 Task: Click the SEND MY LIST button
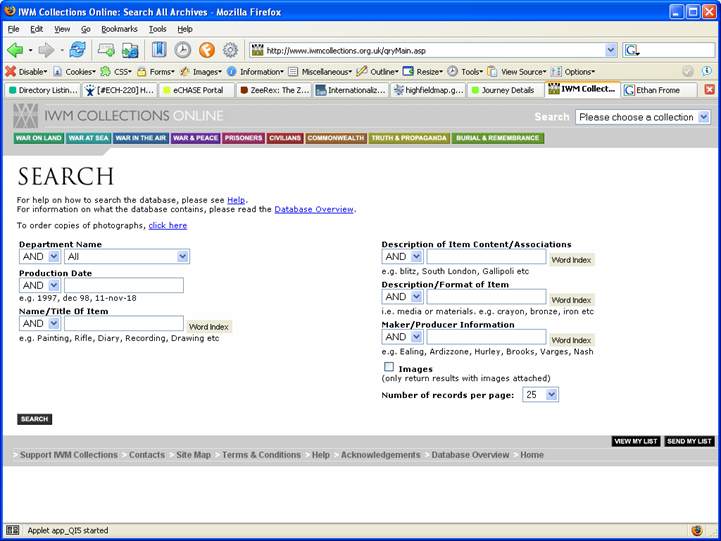(x=689, y=441)
